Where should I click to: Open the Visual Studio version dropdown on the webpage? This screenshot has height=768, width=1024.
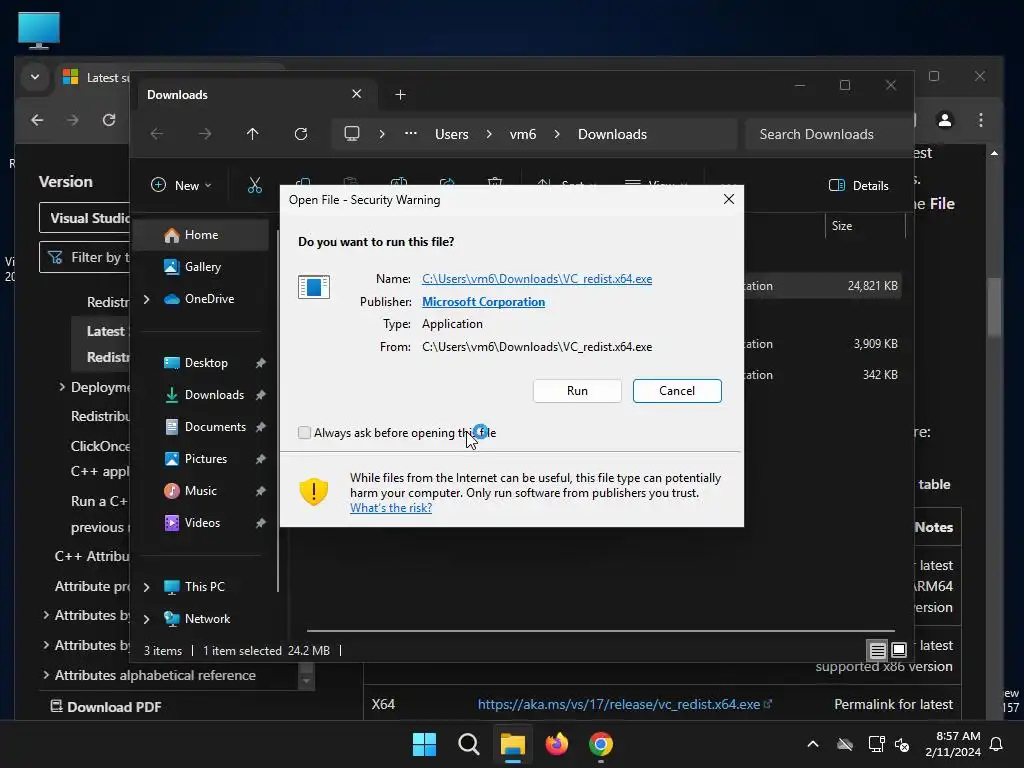tap(85, 218)
